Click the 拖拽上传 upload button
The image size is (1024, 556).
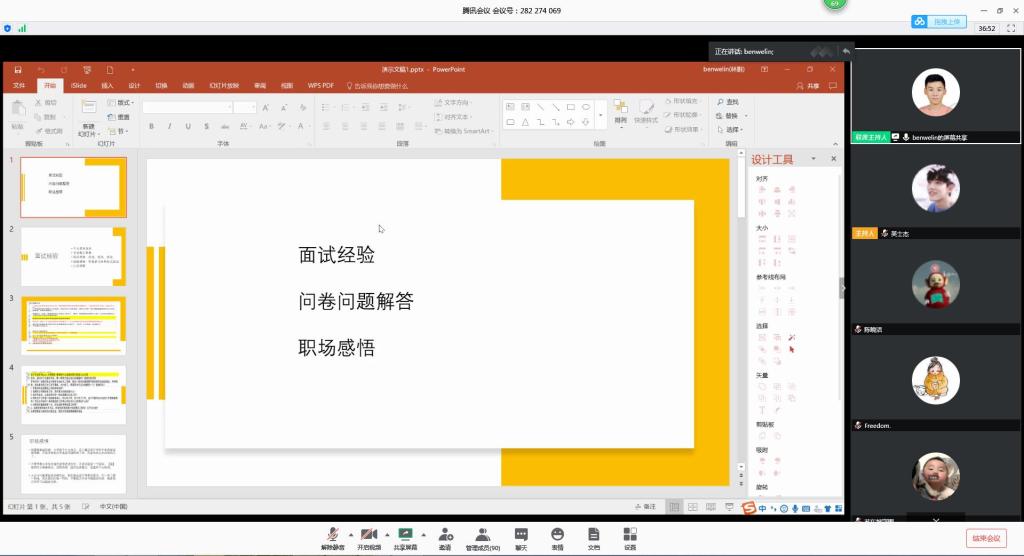pyautogui.click(x=938, y=21)
